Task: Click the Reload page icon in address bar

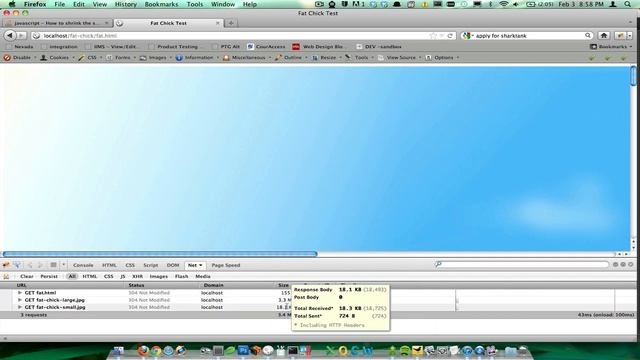Action: coord(450,36)
